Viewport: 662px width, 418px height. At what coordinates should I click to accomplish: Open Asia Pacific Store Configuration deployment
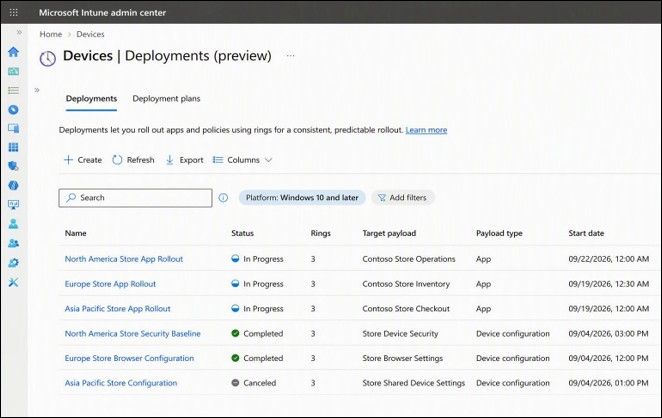tap(121, 383)
